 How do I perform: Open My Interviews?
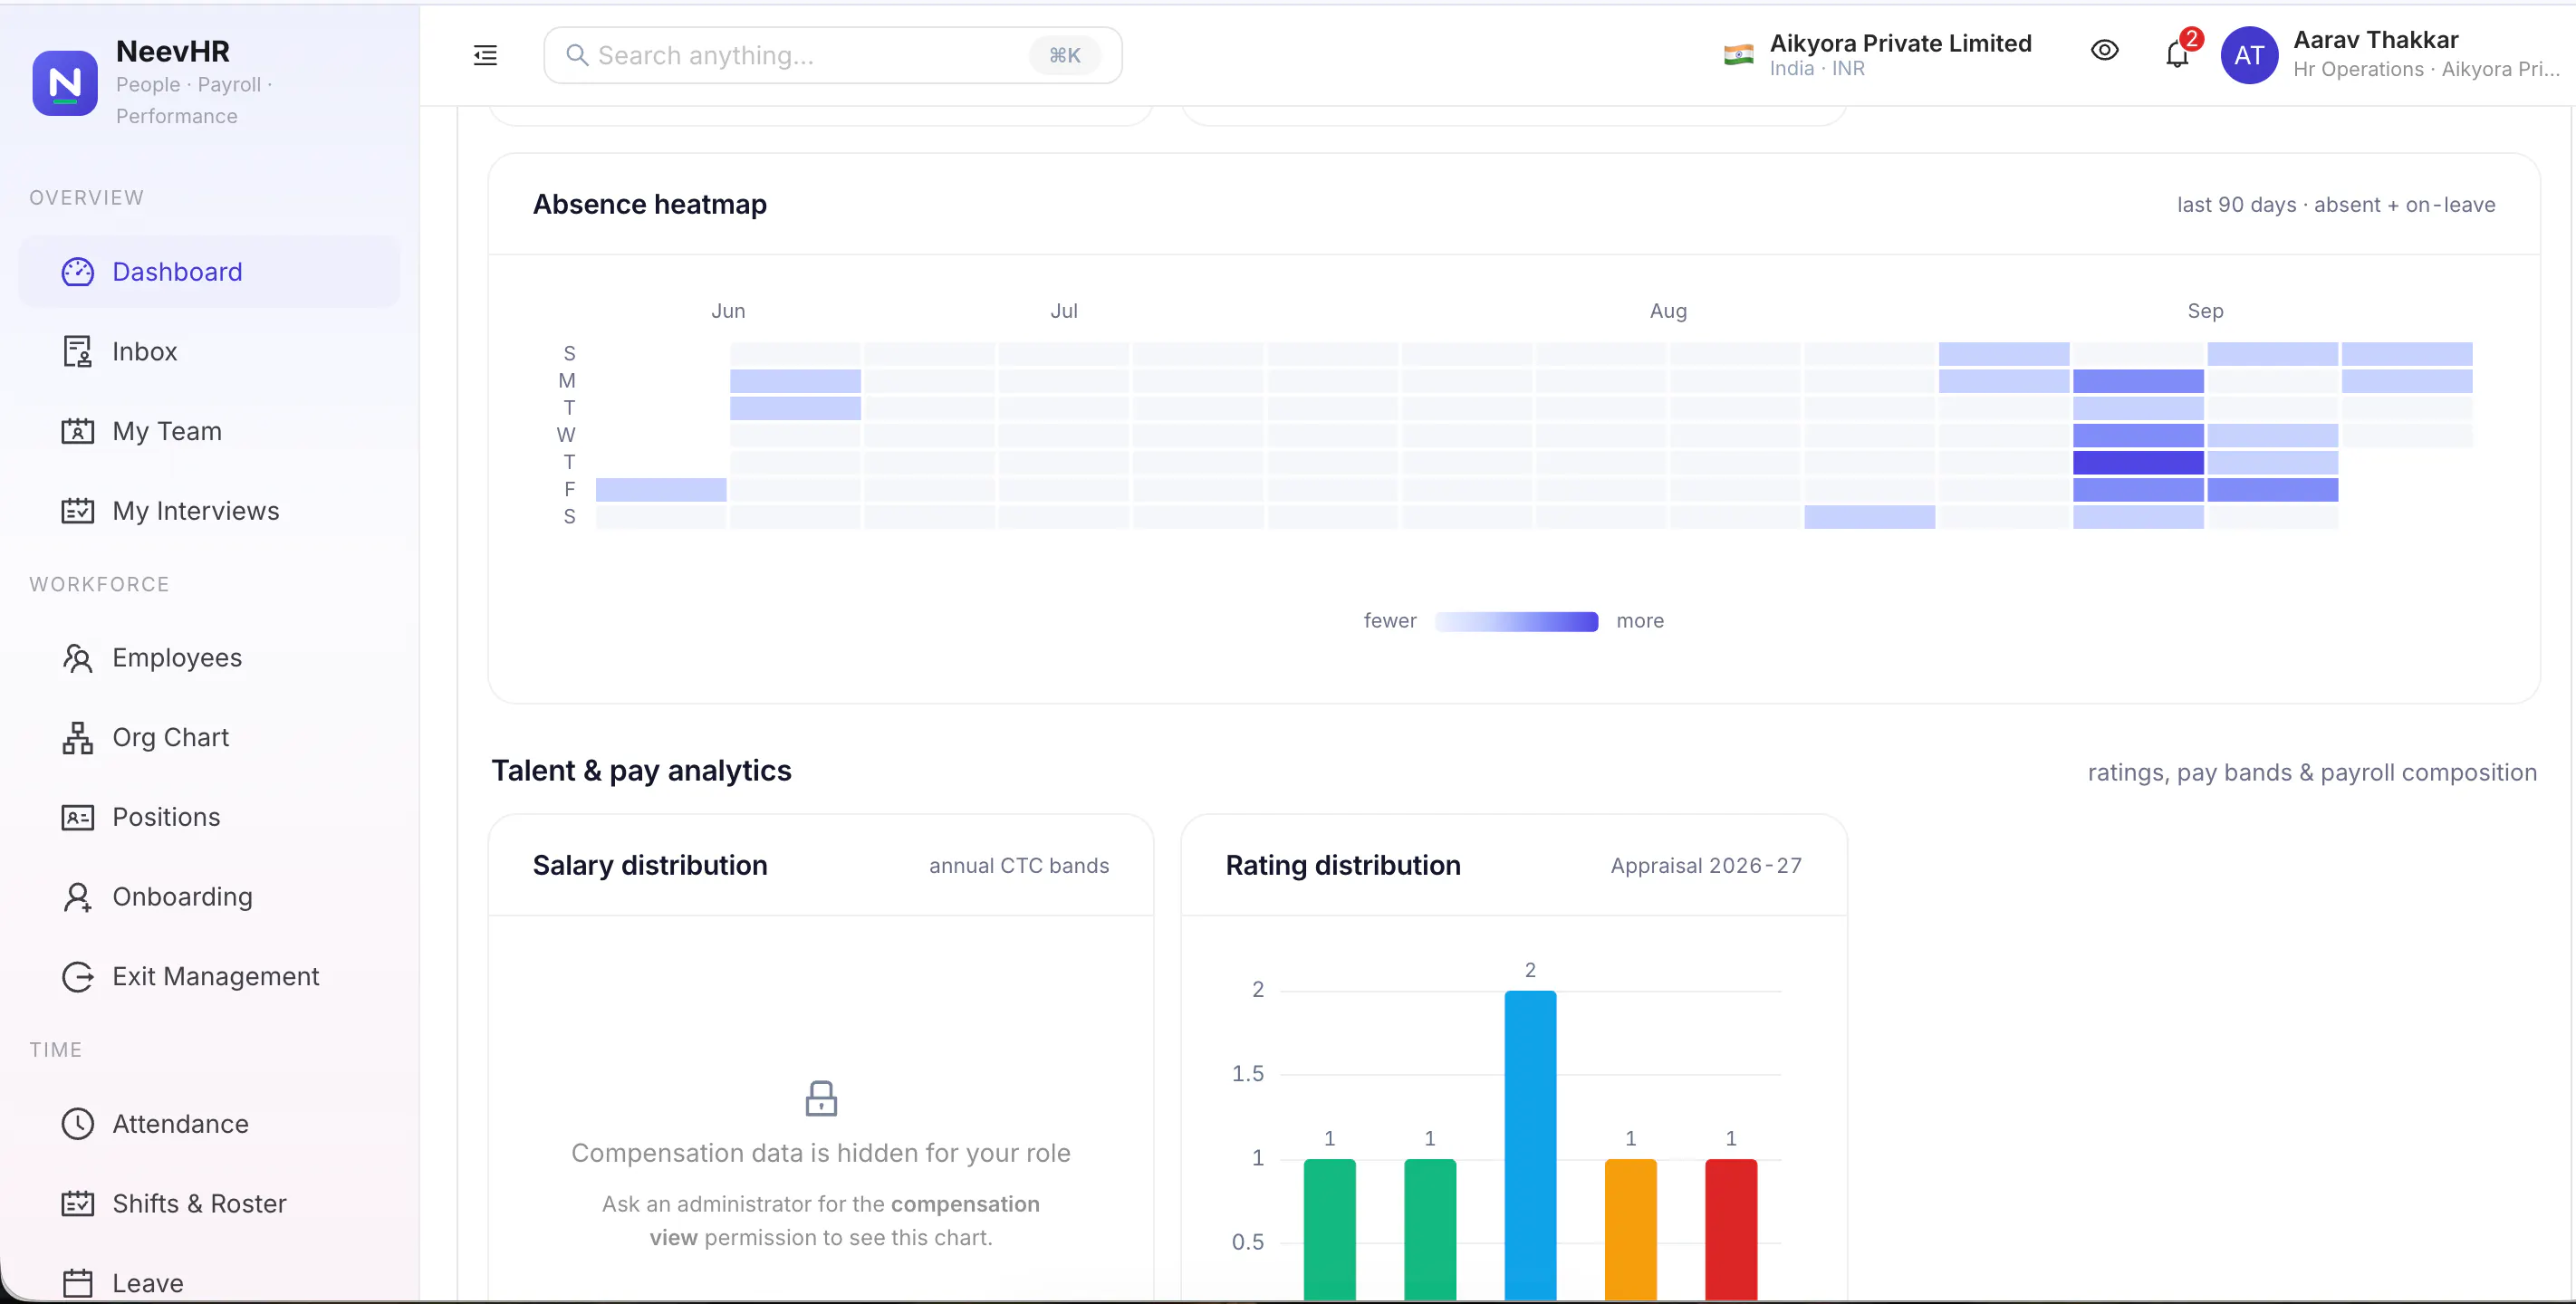coord(210,511)
